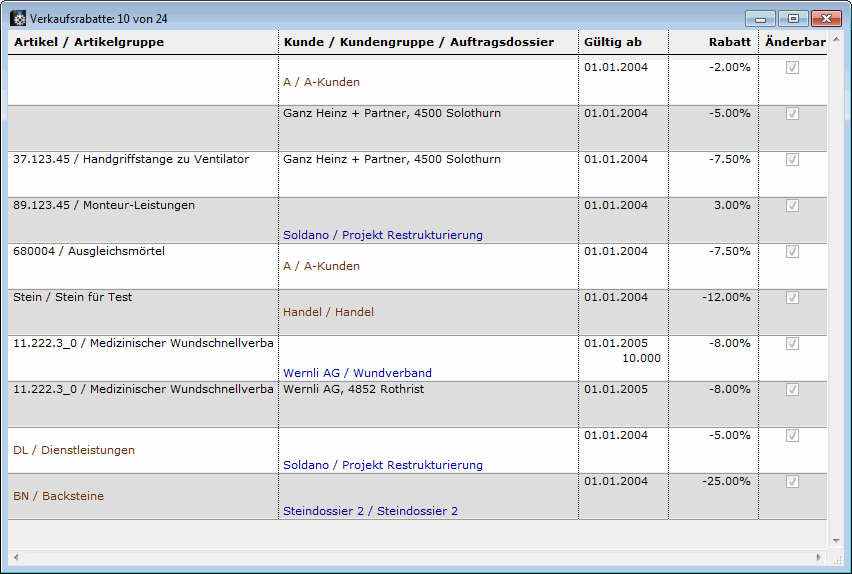
Task: Click the application icon in the title bar
Action: tap(18, 19)
